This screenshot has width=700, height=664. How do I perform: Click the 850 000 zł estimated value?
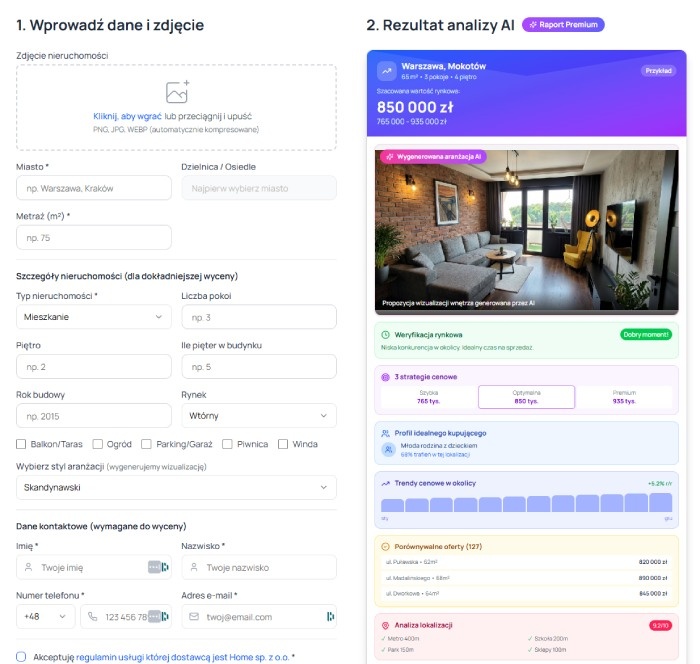[x=415, y=107]
